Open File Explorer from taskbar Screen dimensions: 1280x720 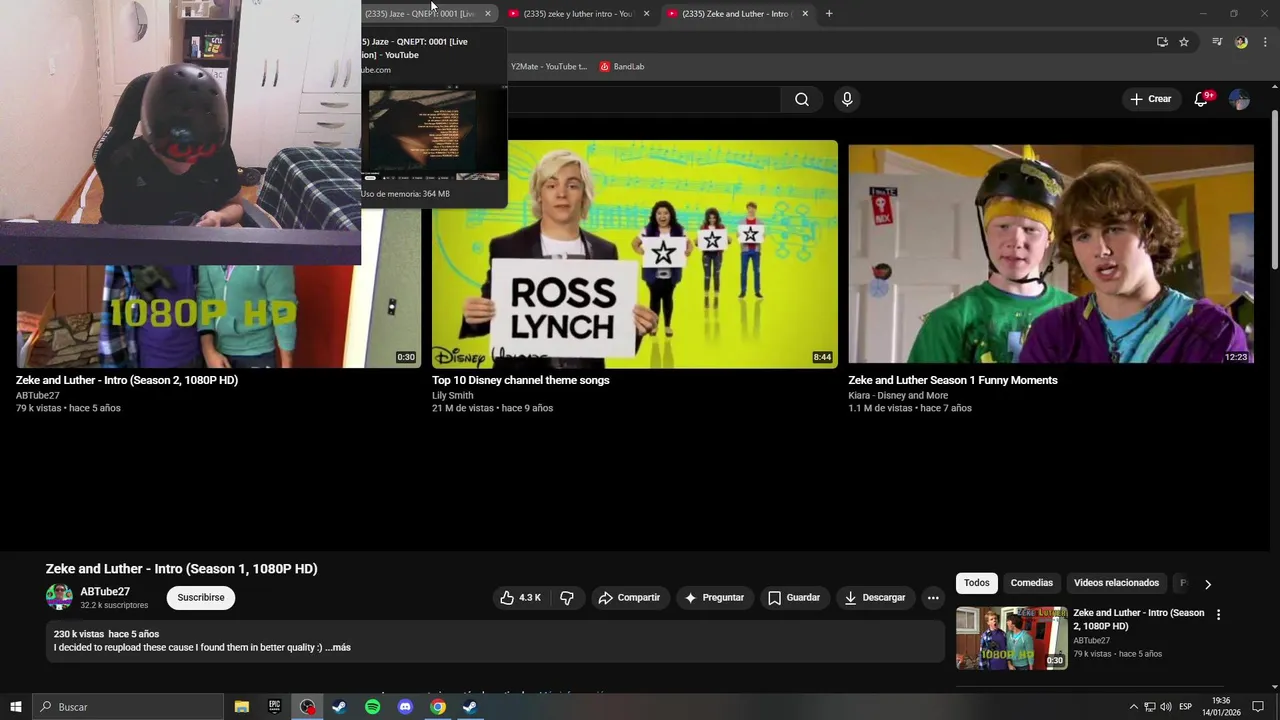(x=241, y=707)
